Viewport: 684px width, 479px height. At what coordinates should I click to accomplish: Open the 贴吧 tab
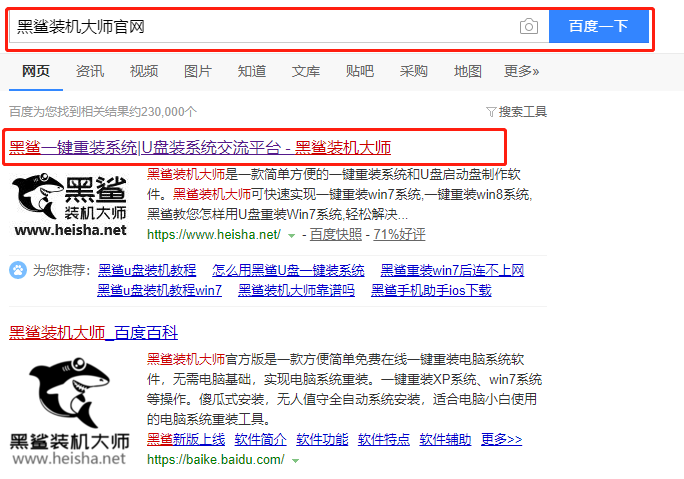coord(360,71)
